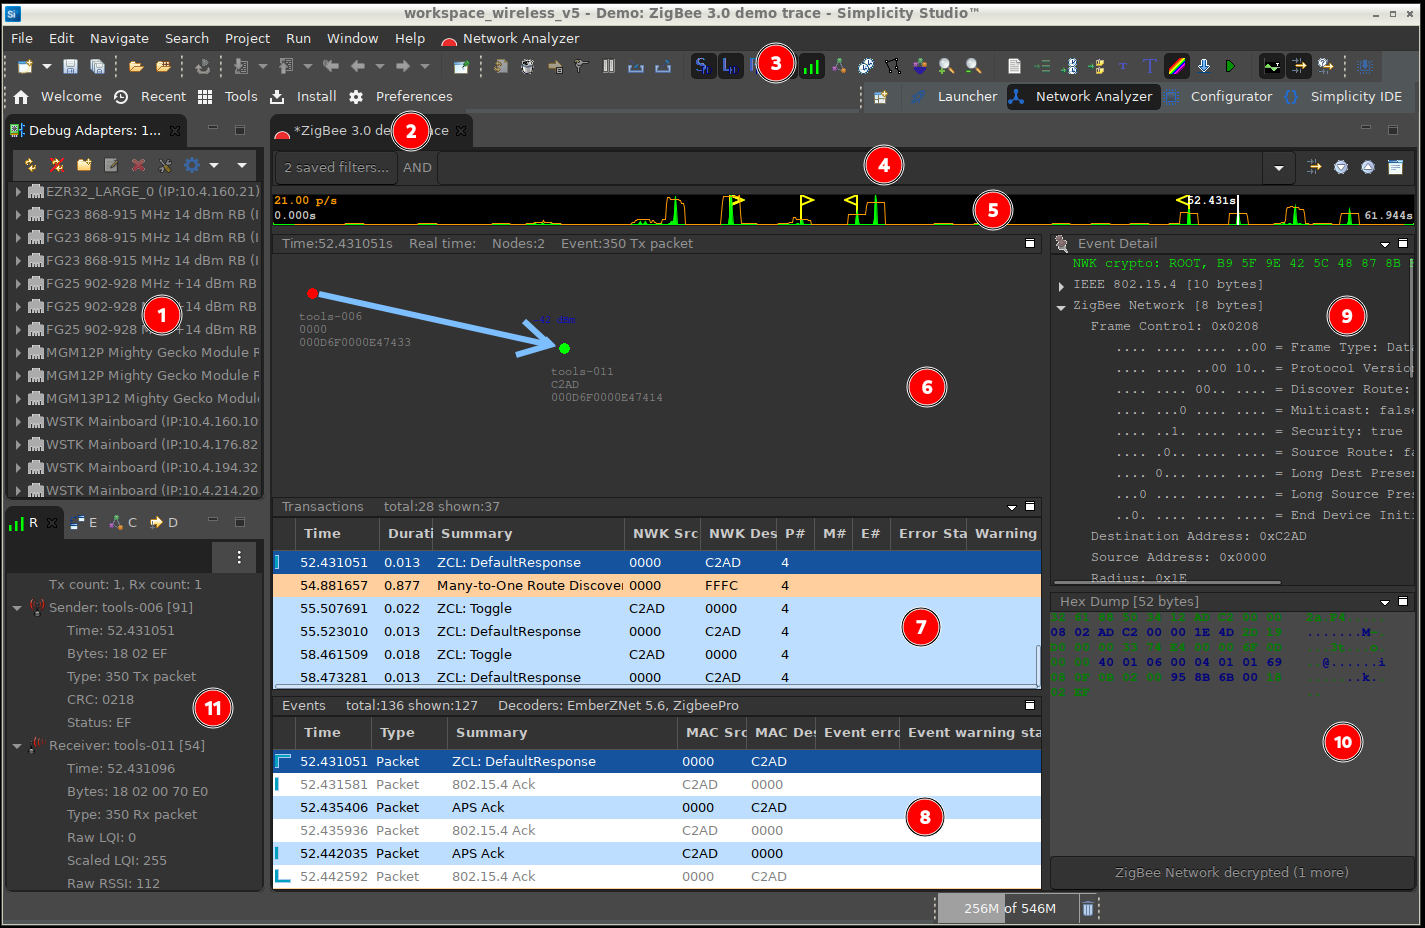Click the filter expression input field

[850, 168]
